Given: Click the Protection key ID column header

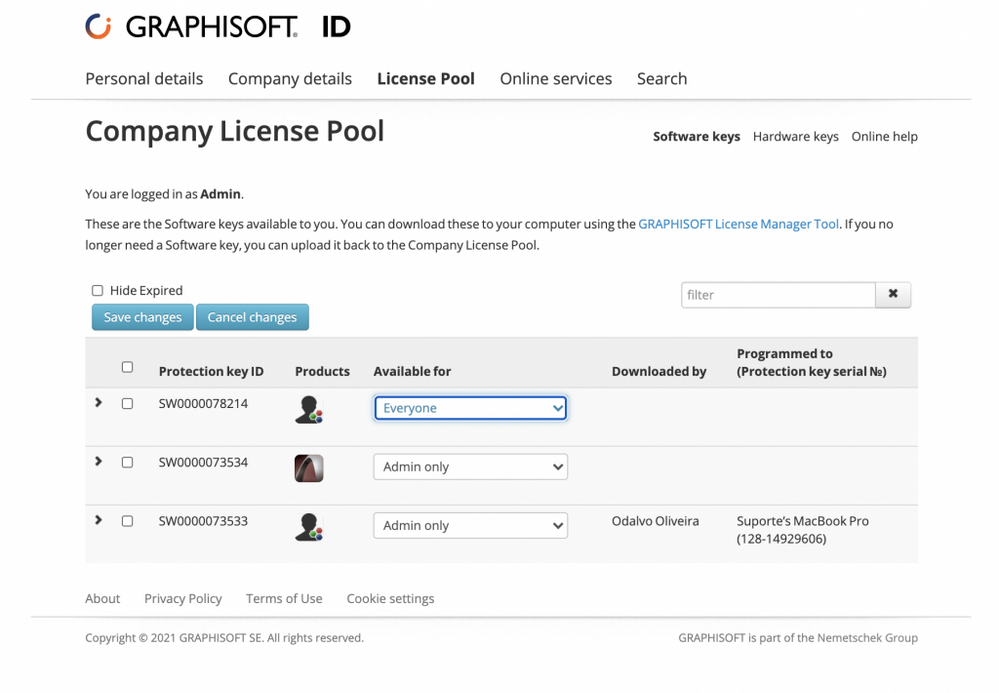Looking at the screenshot, I should (x=211, y=371).
